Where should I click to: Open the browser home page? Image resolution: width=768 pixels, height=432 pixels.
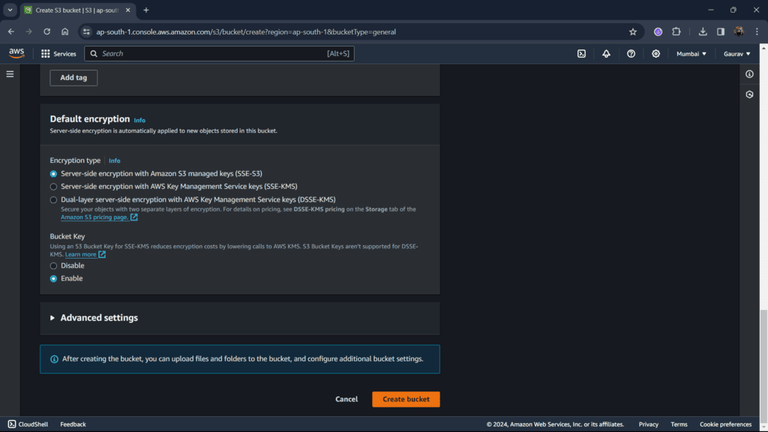(x=65, y=32)
